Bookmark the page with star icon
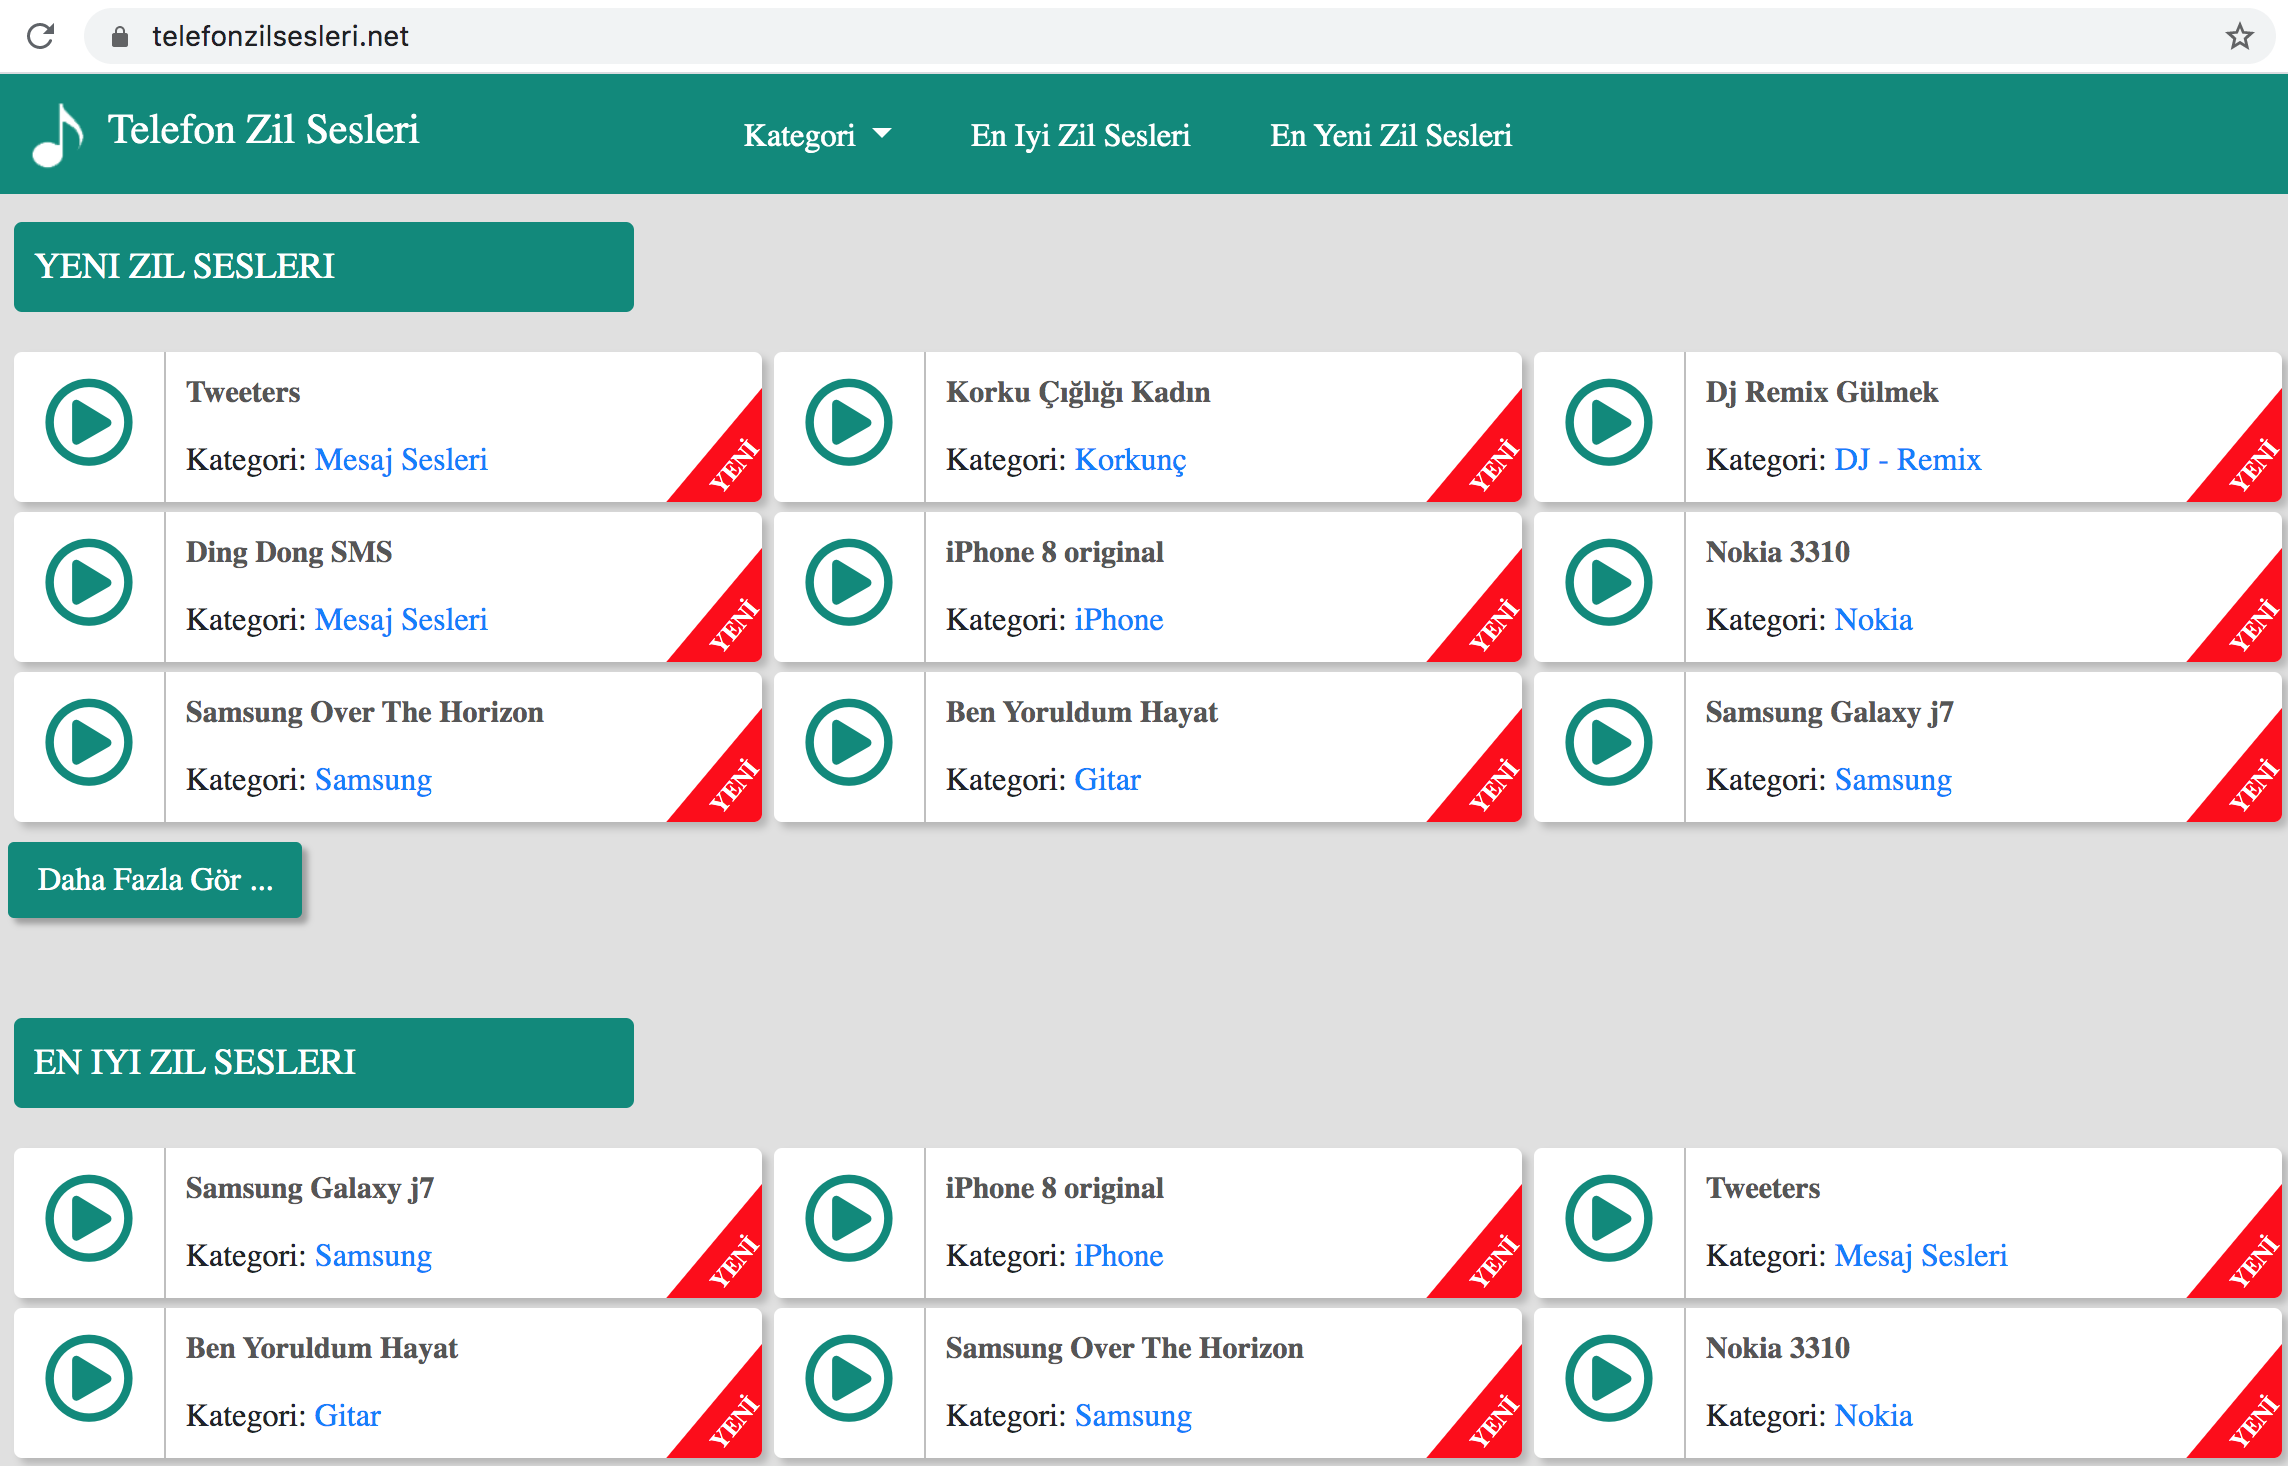 pos(2239,37)
